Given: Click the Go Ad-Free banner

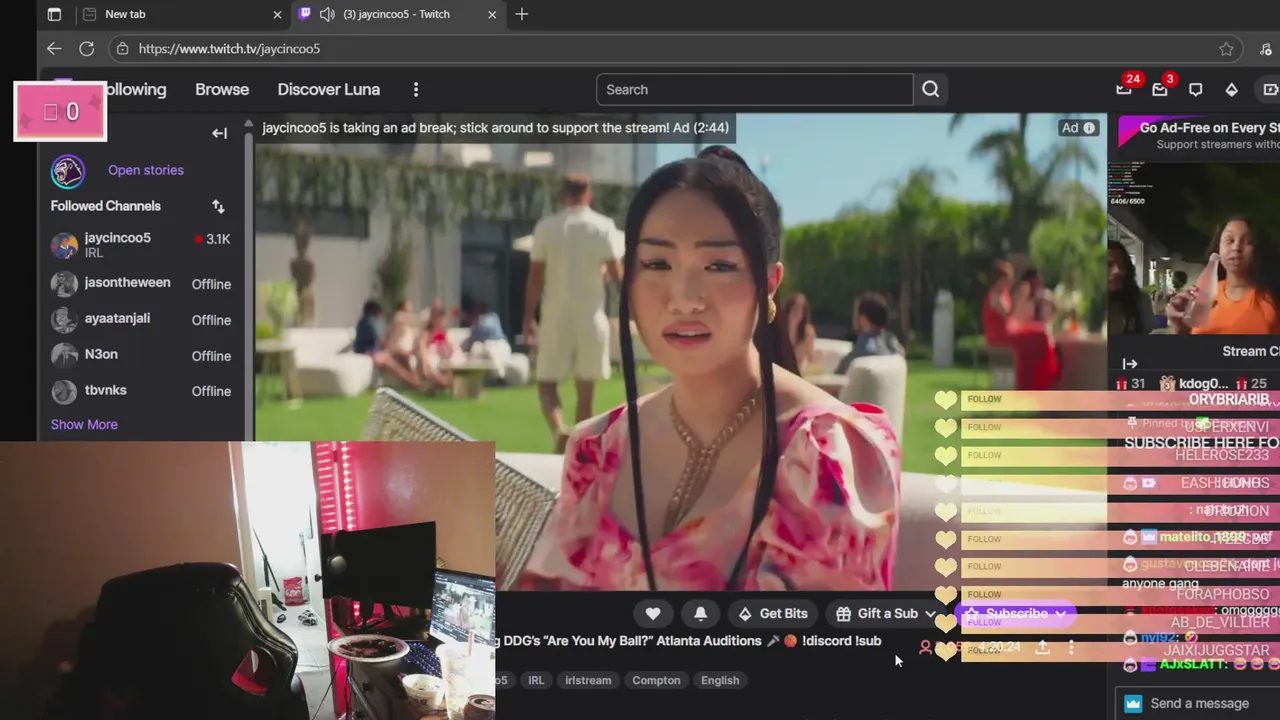Looking at the screenshot, I should (x=1198, y=135).
